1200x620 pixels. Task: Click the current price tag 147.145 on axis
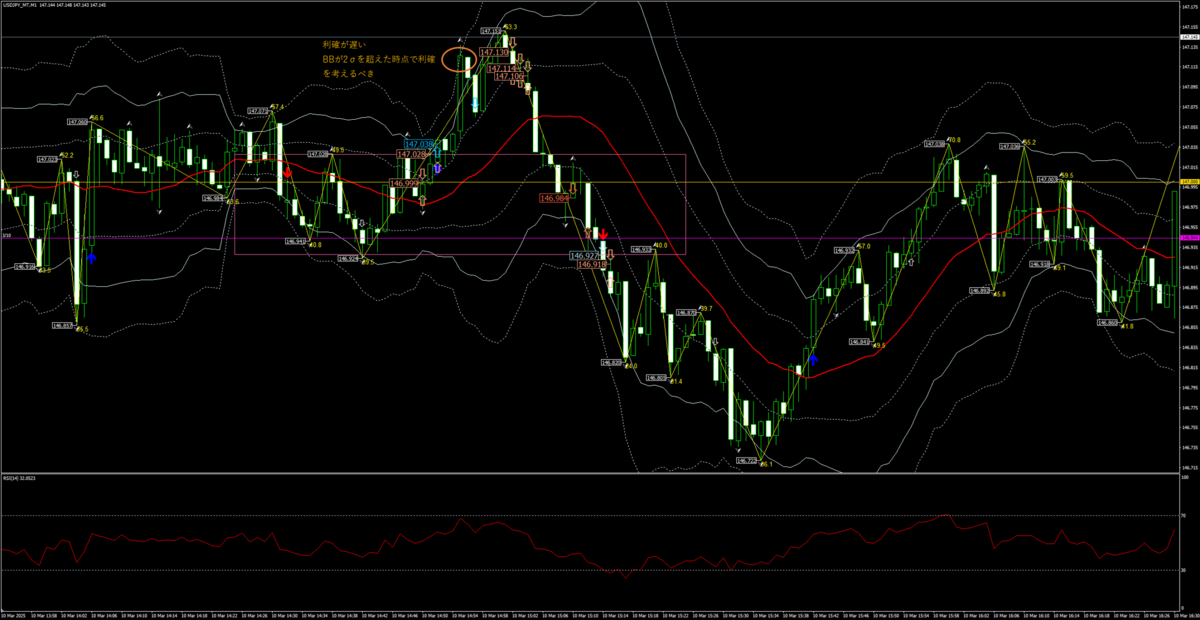[1190, 36]
